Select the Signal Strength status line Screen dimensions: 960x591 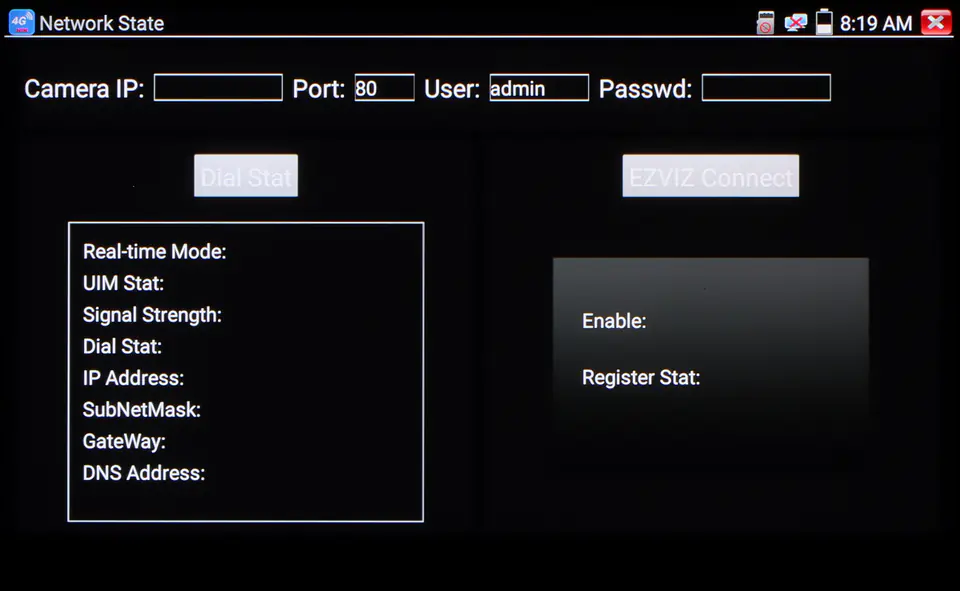pyautogui.click(x=152, y=315)
